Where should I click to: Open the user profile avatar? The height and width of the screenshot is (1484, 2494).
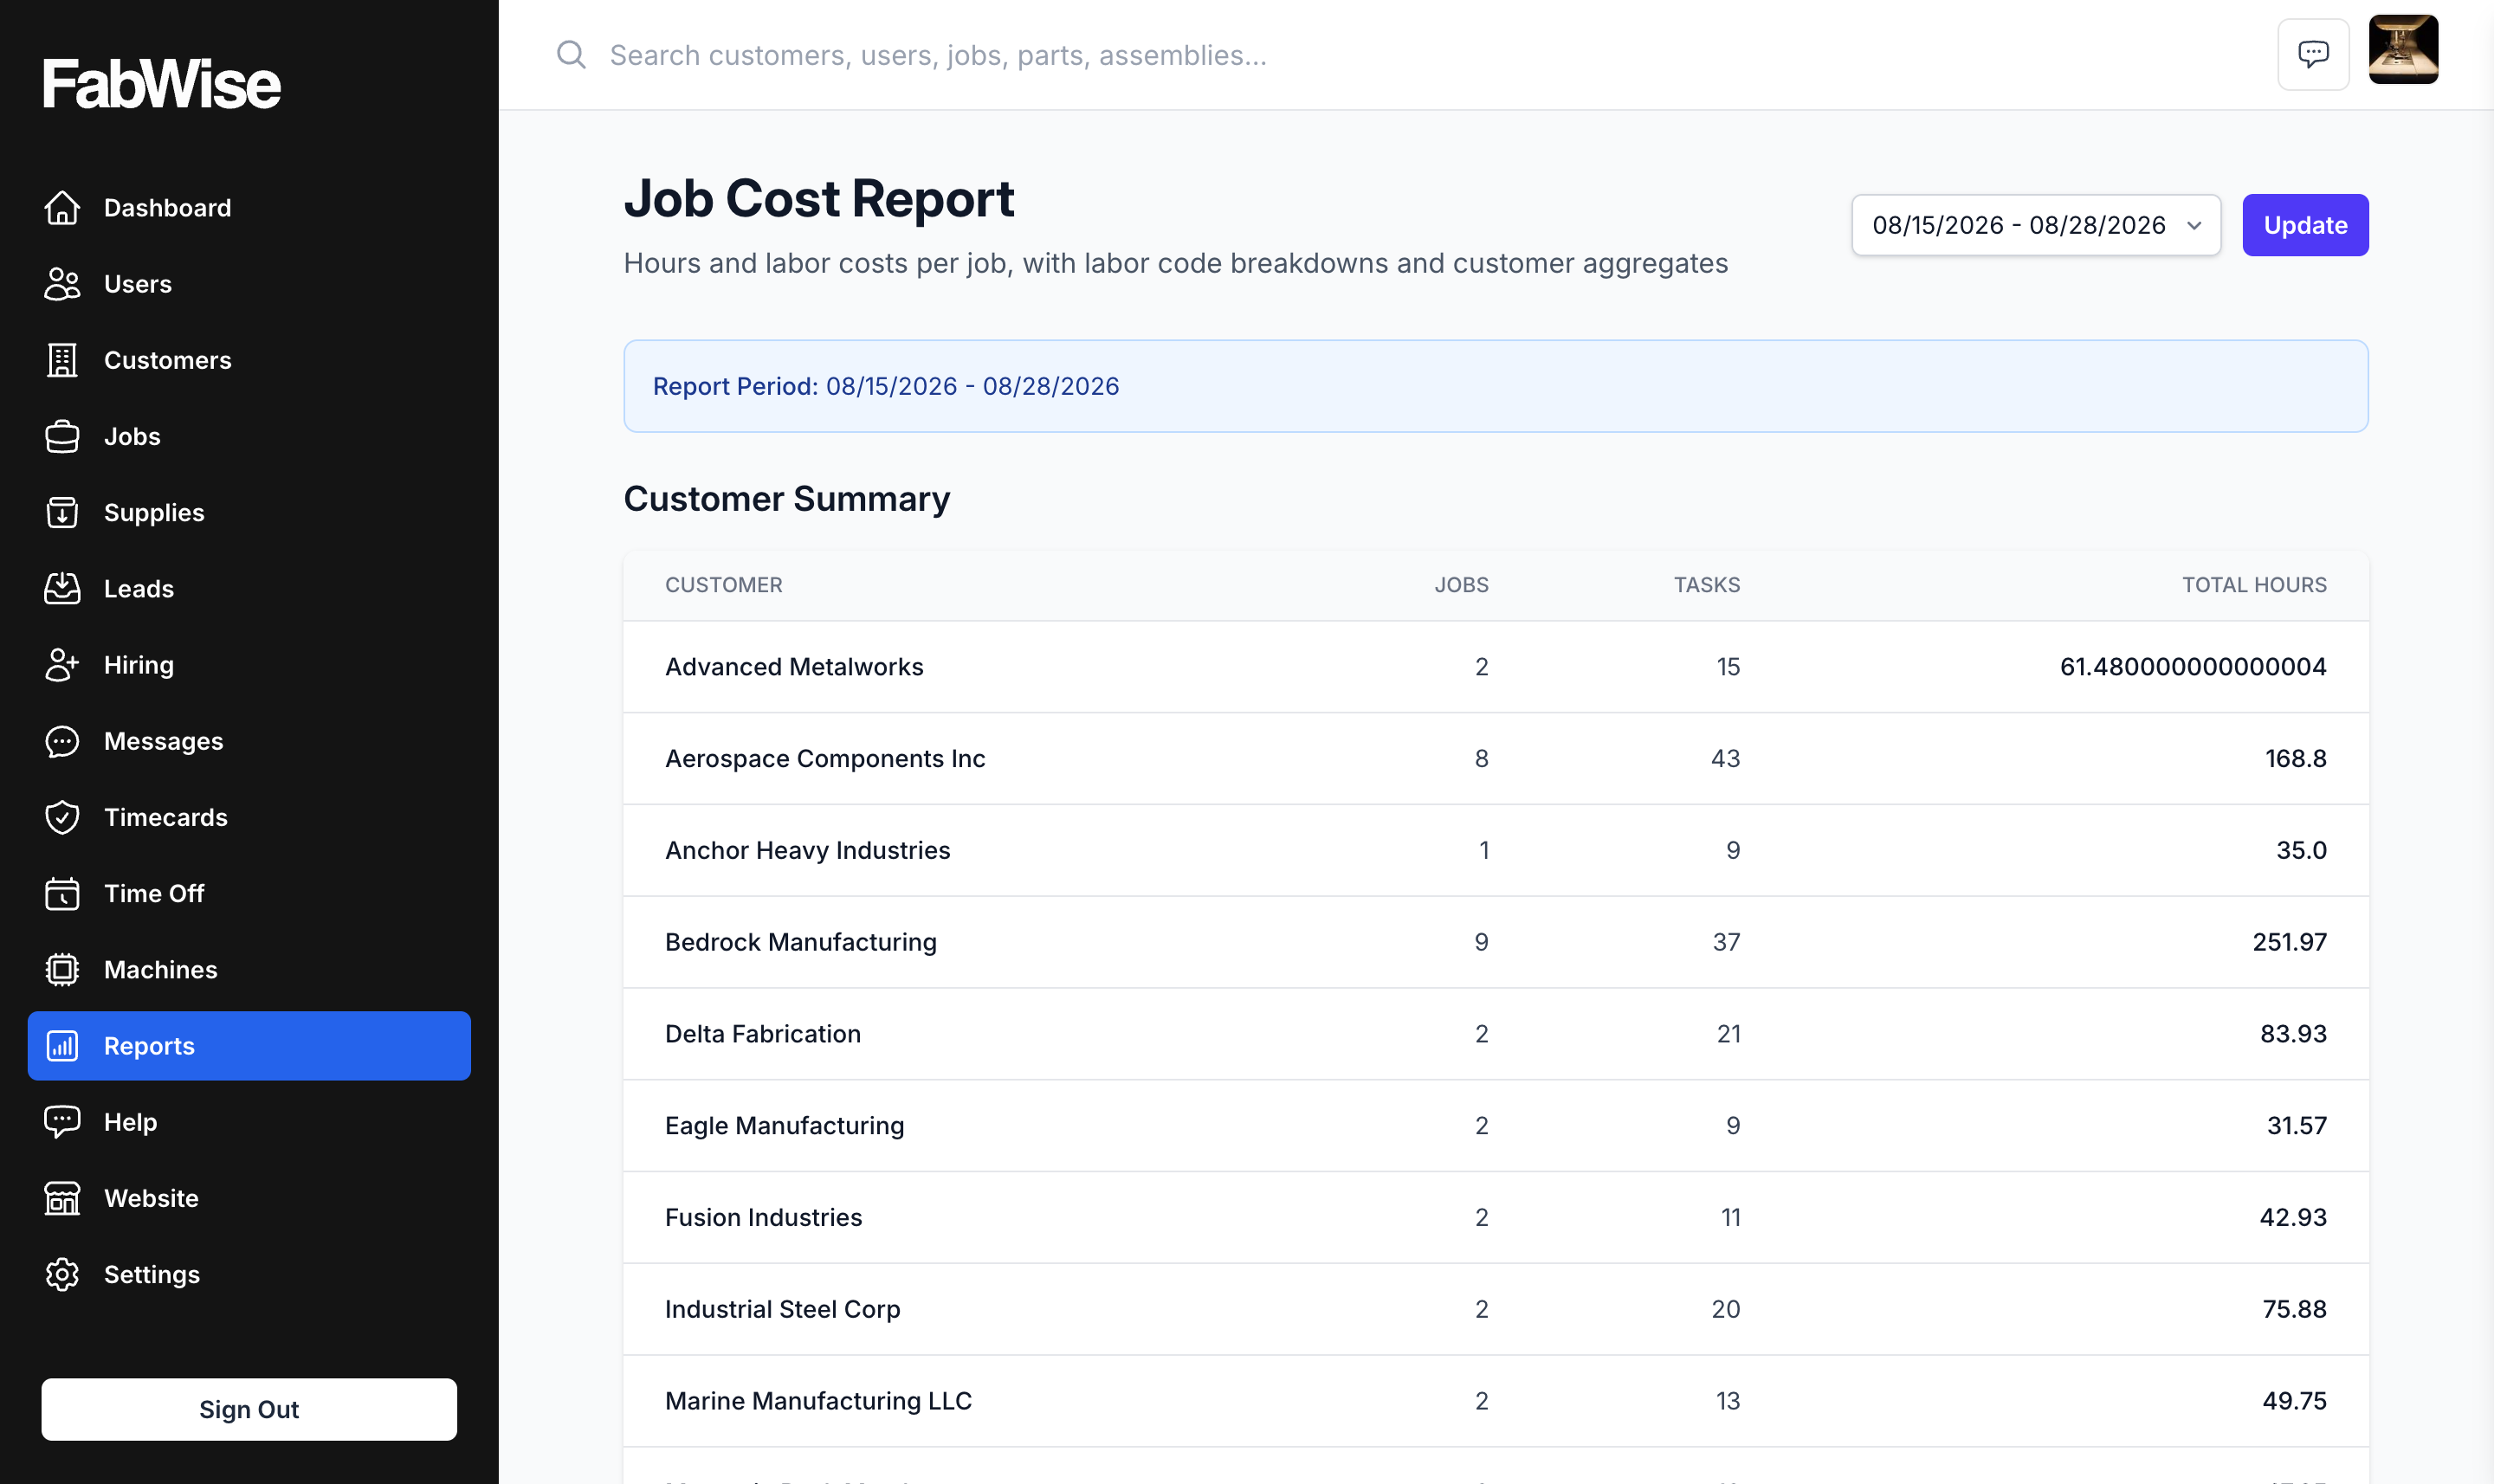tap(2403, 49)
